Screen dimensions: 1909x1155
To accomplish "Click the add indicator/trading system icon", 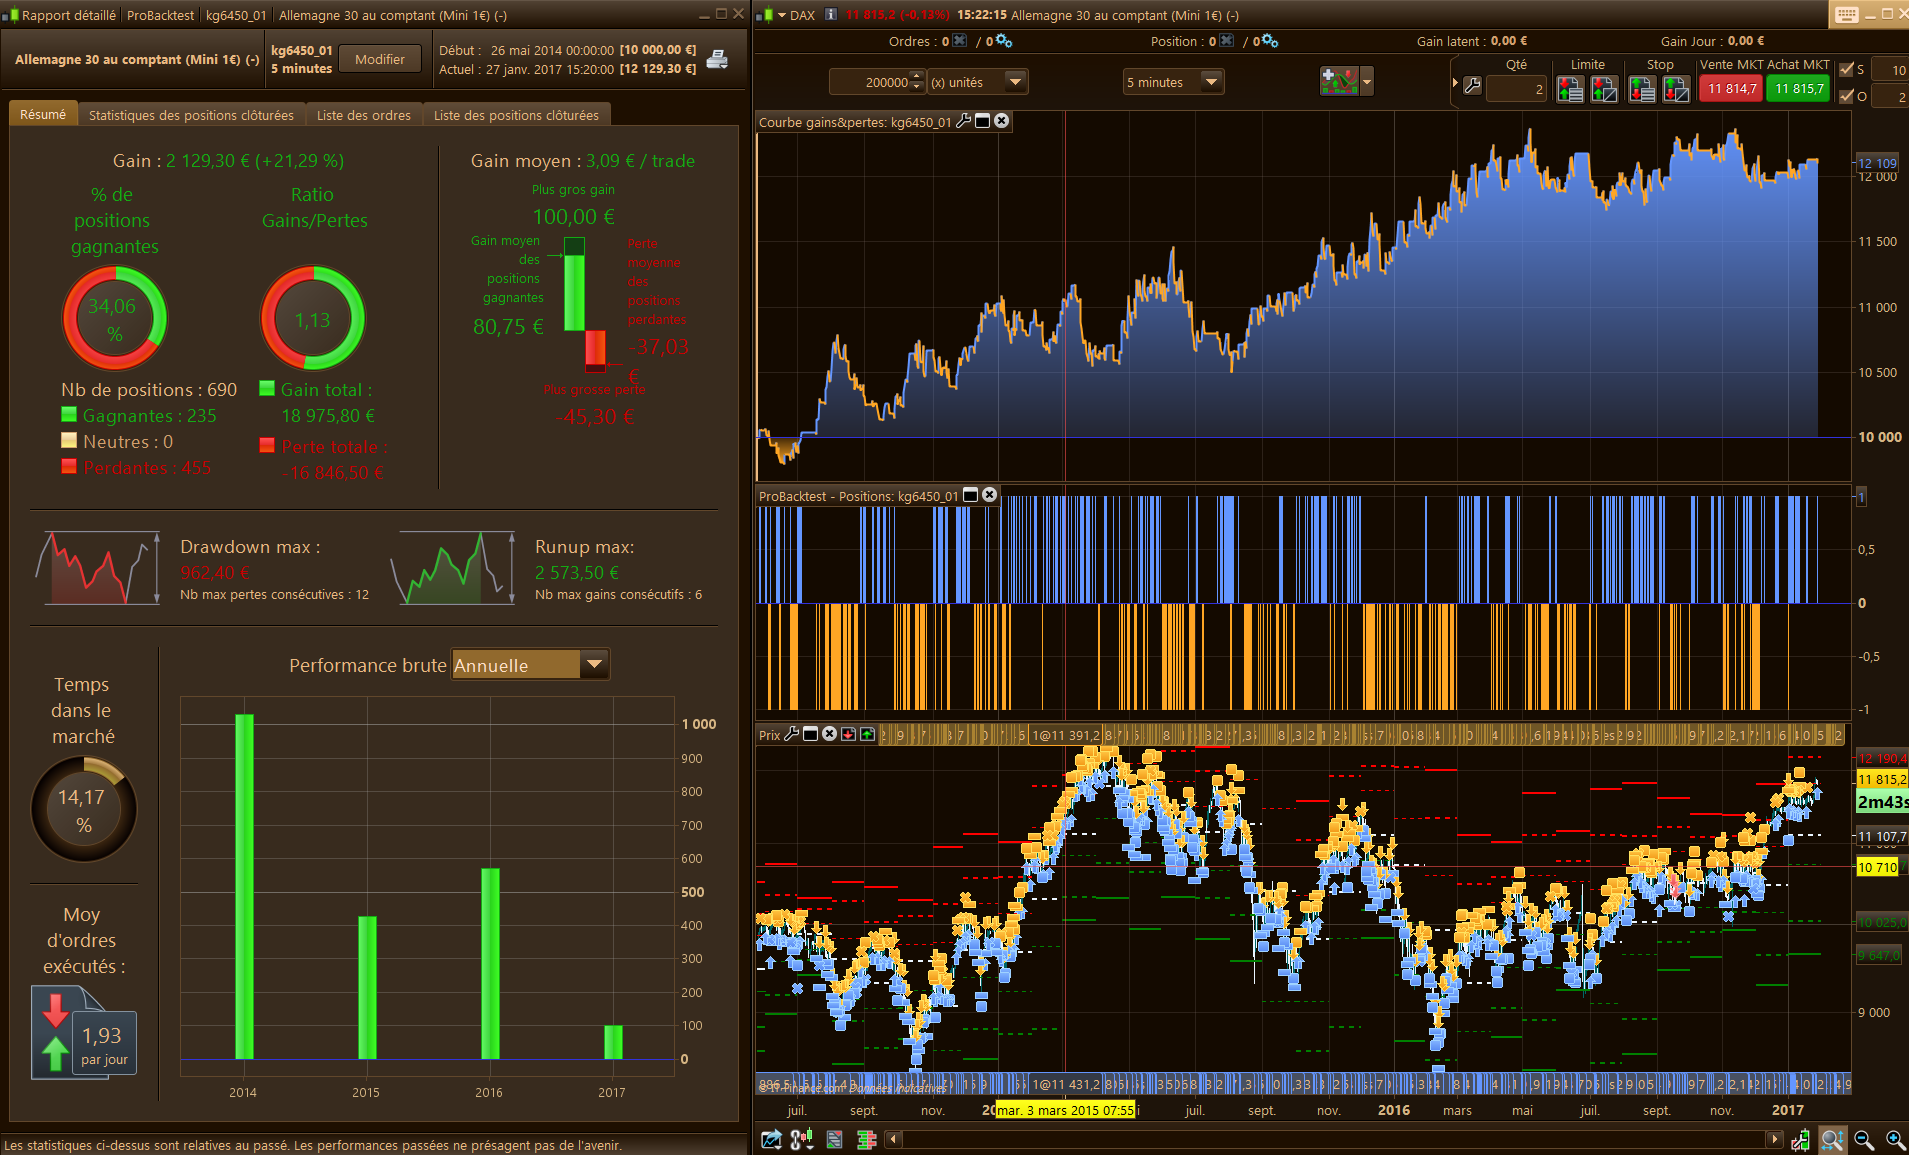I will [x=1339, y=82].
